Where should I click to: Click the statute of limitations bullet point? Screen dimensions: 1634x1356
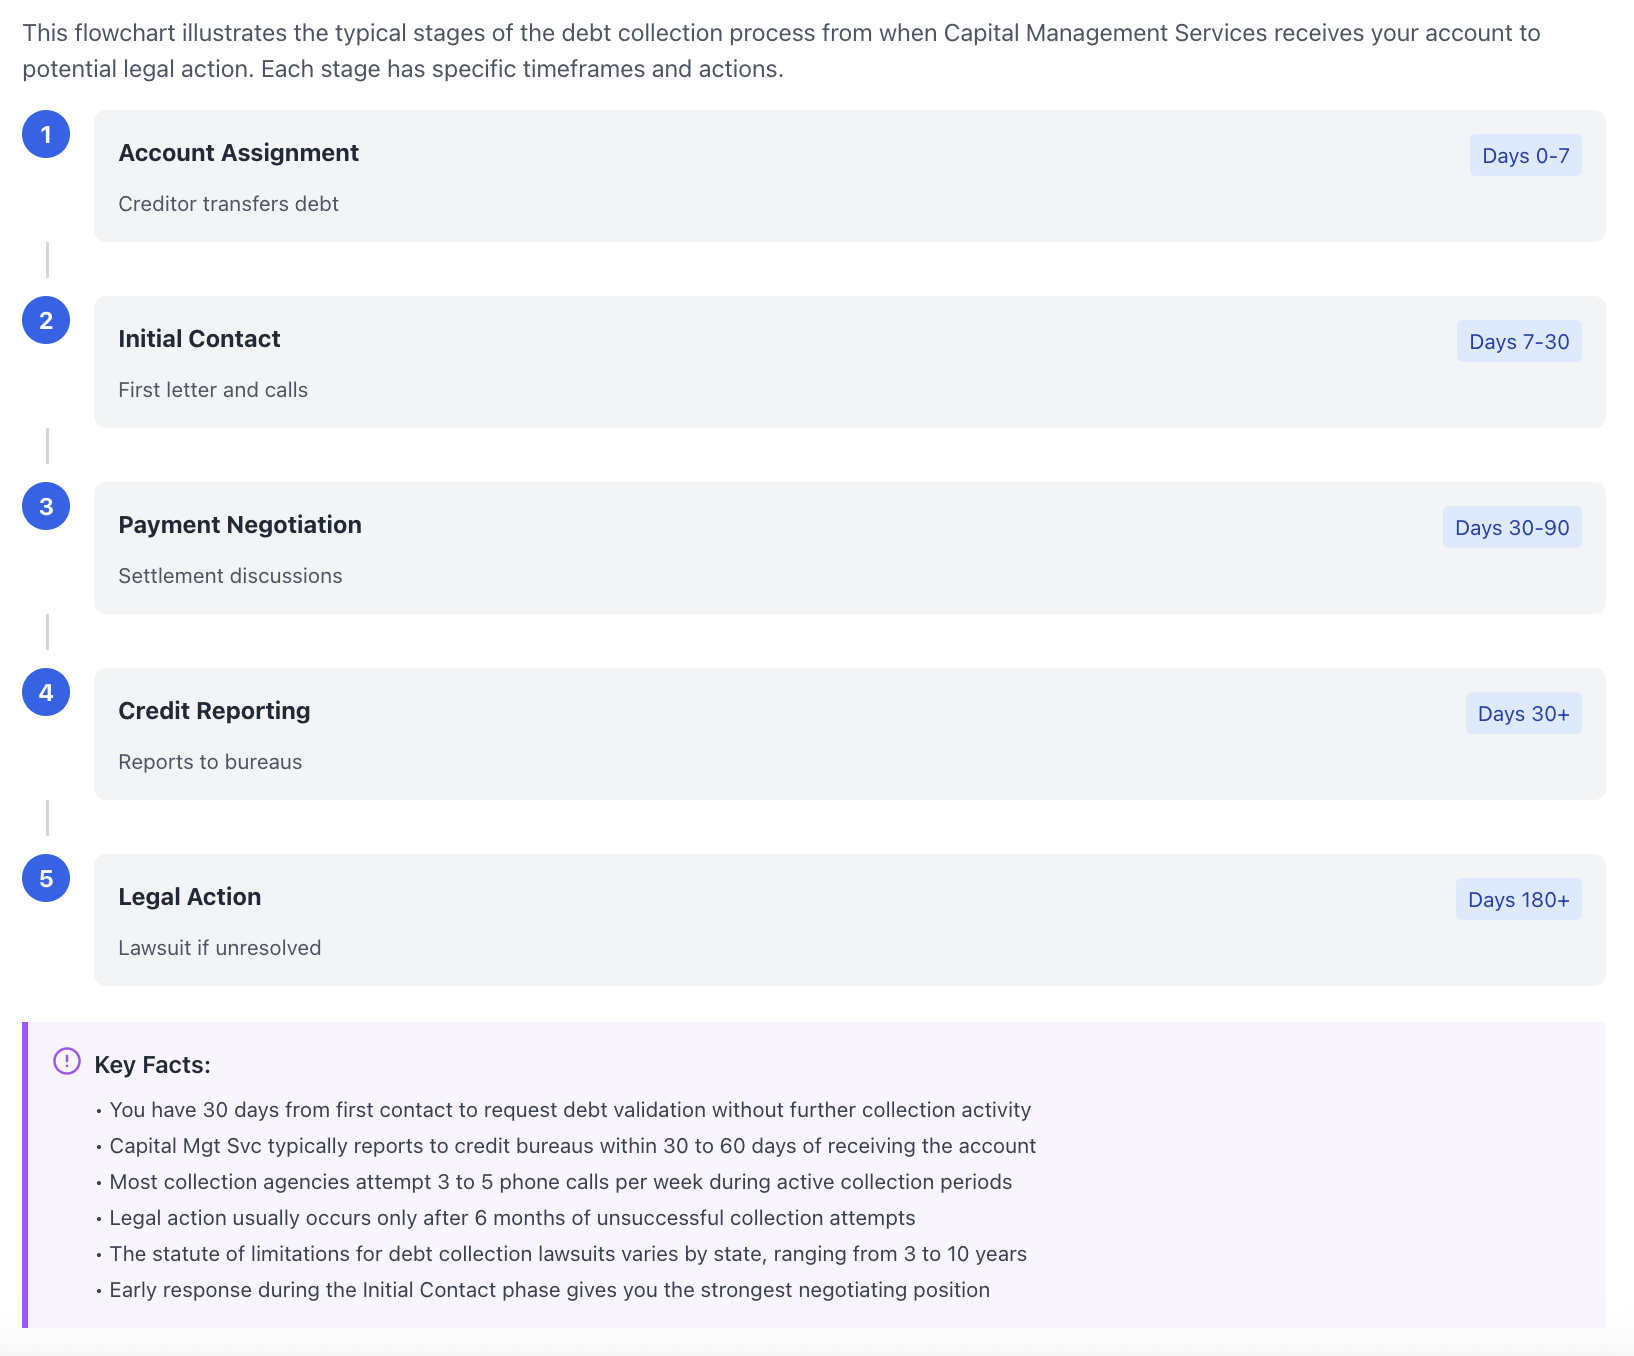pyautogui.click(x=561, y=1254)
